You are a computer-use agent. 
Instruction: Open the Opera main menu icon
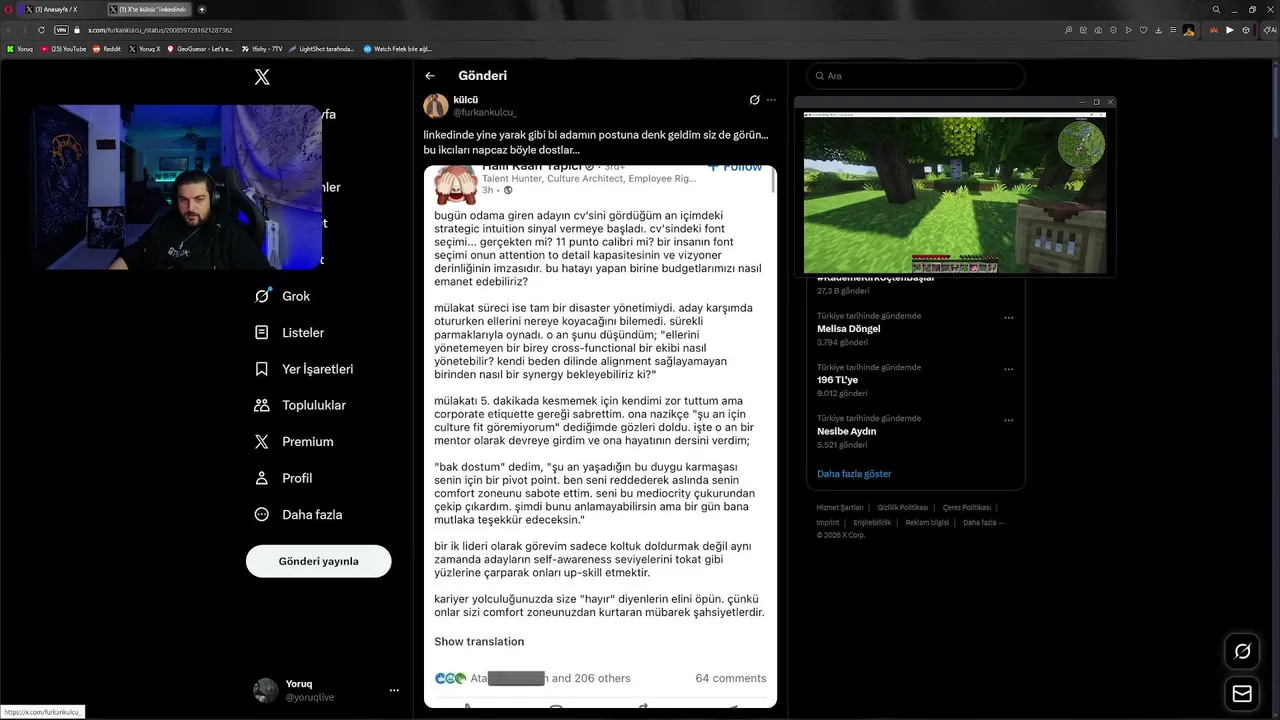pos(9,9)
